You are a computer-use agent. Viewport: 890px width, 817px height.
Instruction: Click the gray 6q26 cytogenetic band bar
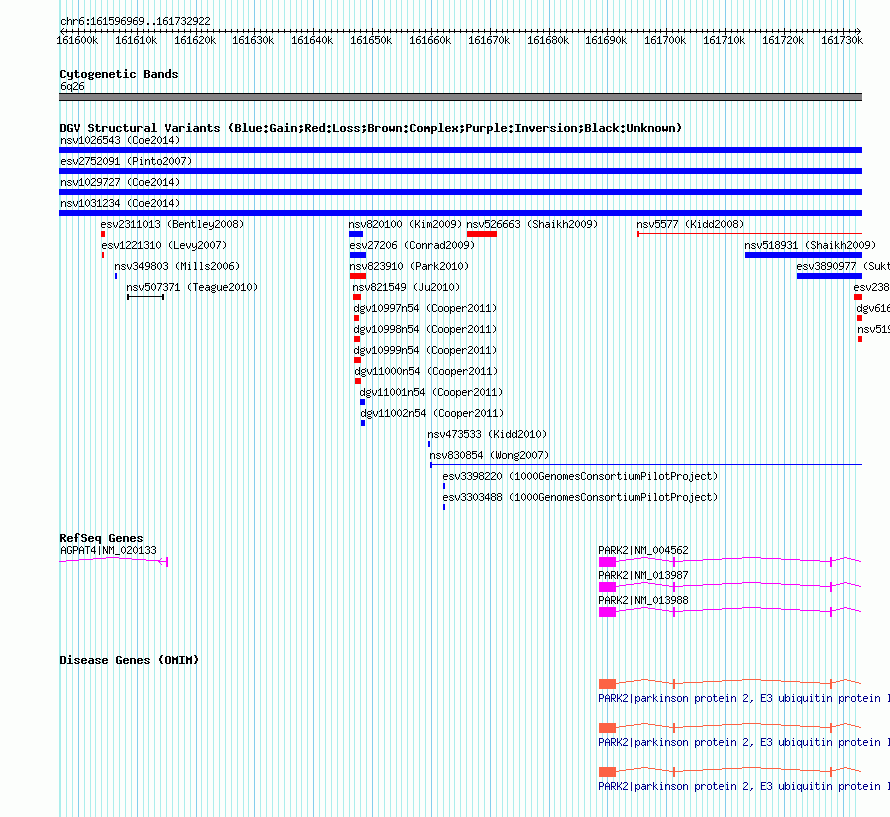click(x=460, y=97)
